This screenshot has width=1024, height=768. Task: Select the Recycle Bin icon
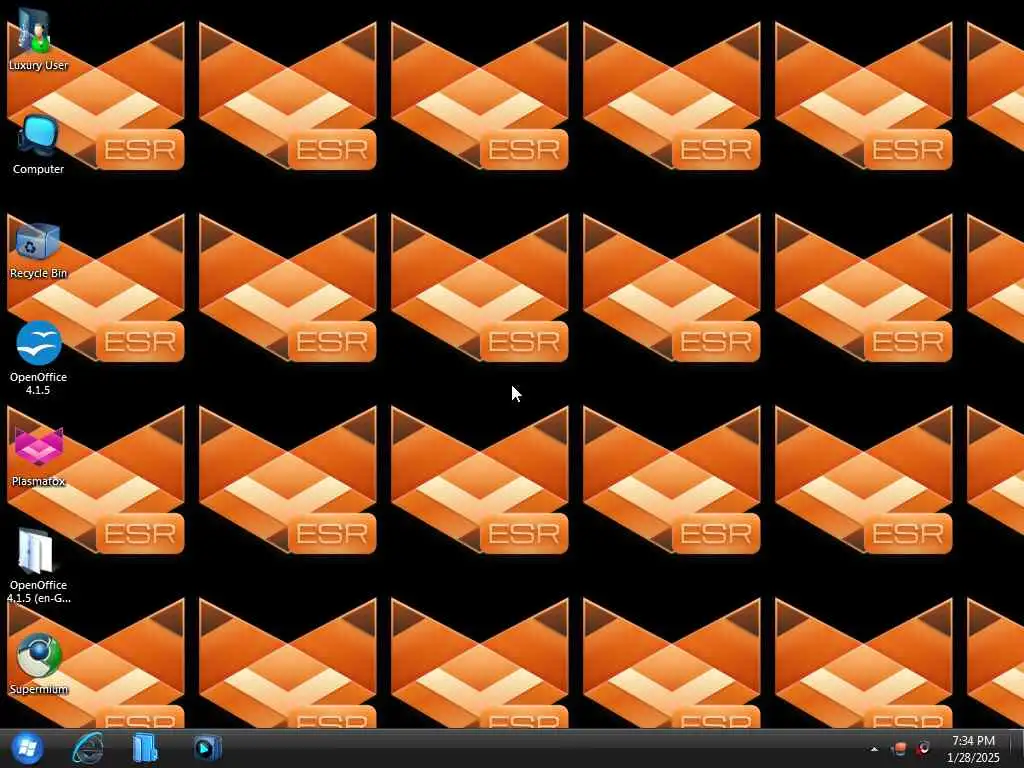(x=38, y=251)
